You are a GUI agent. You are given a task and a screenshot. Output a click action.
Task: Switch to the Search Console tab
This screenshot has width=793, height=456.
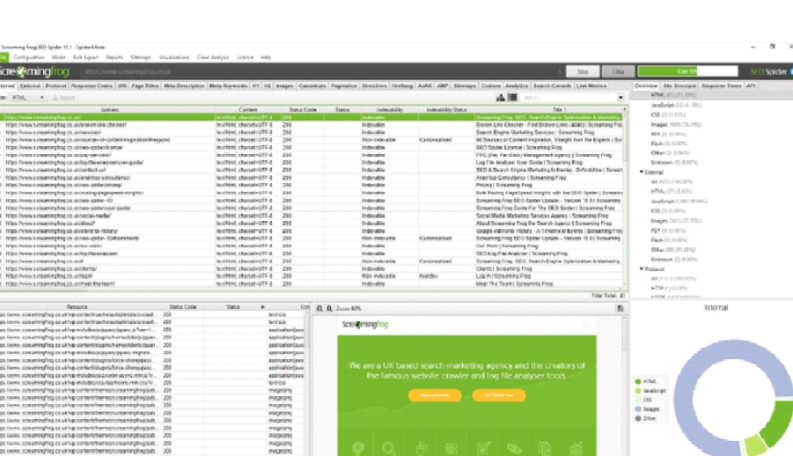(552, 86)
